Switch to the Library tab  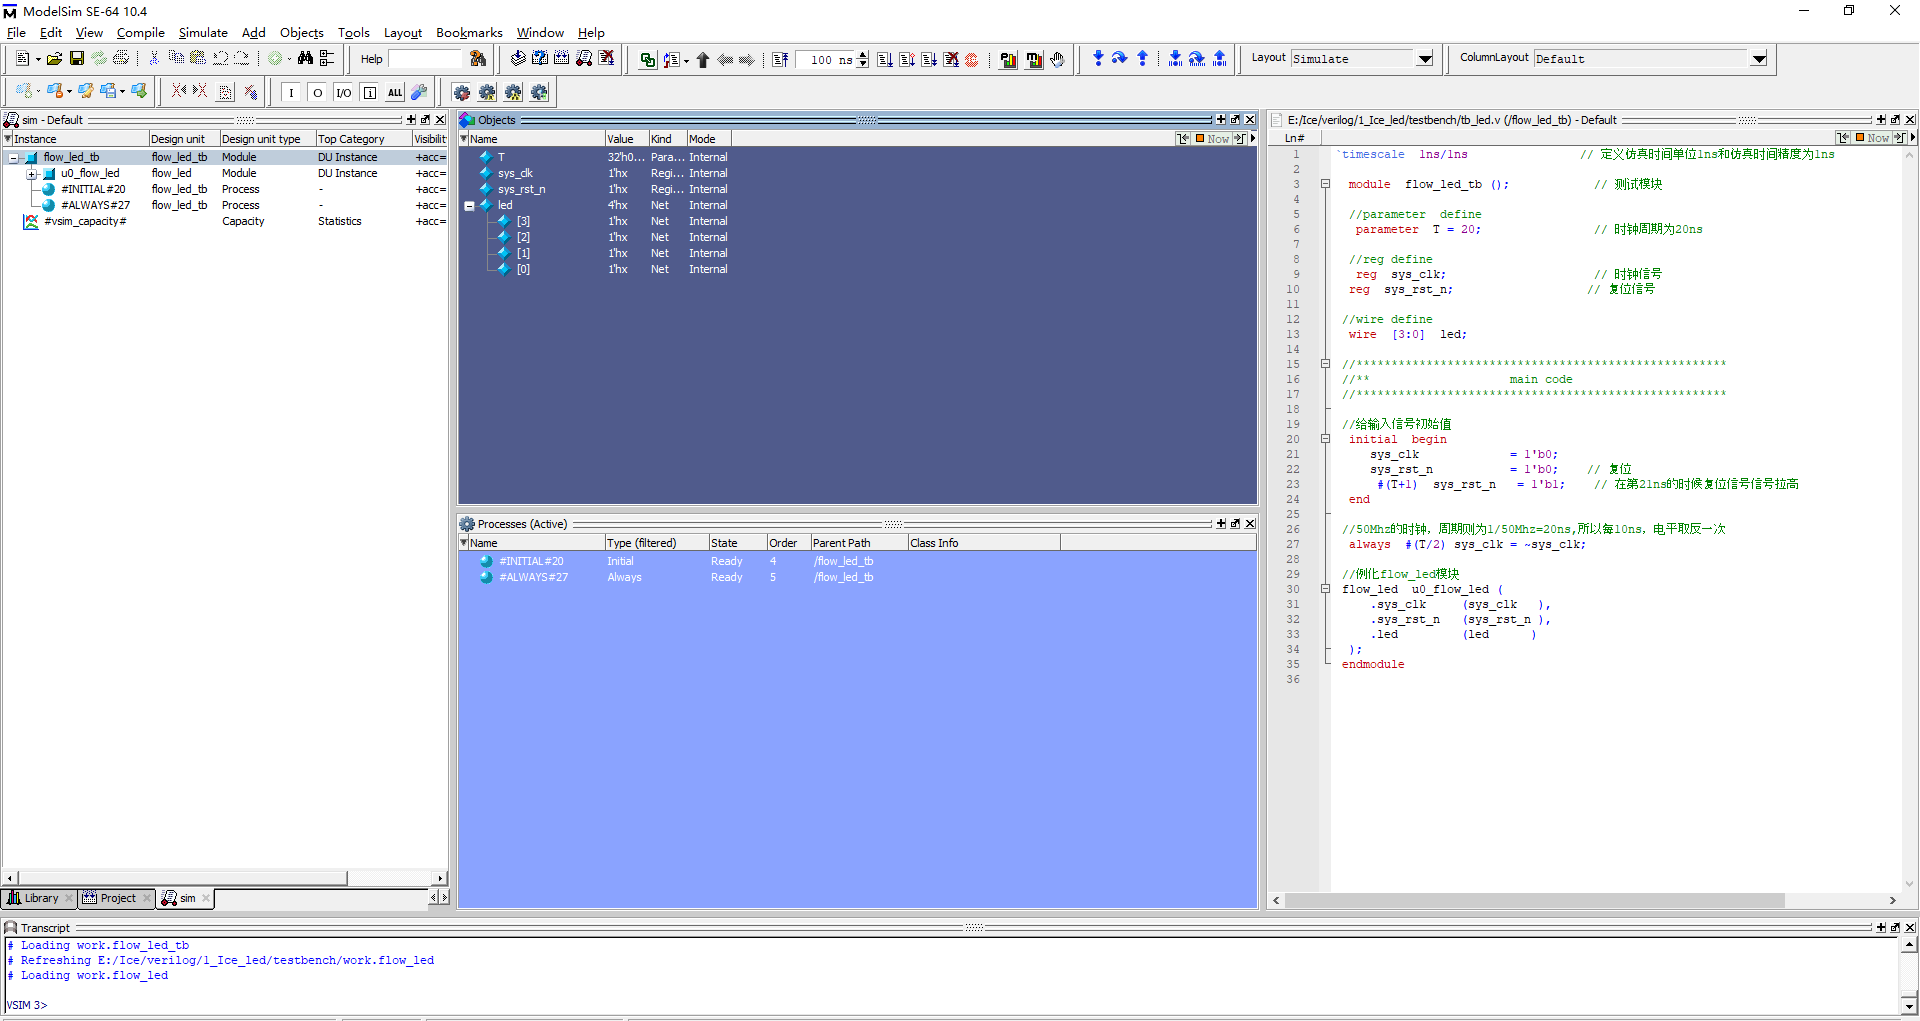[x=38, y=898]
